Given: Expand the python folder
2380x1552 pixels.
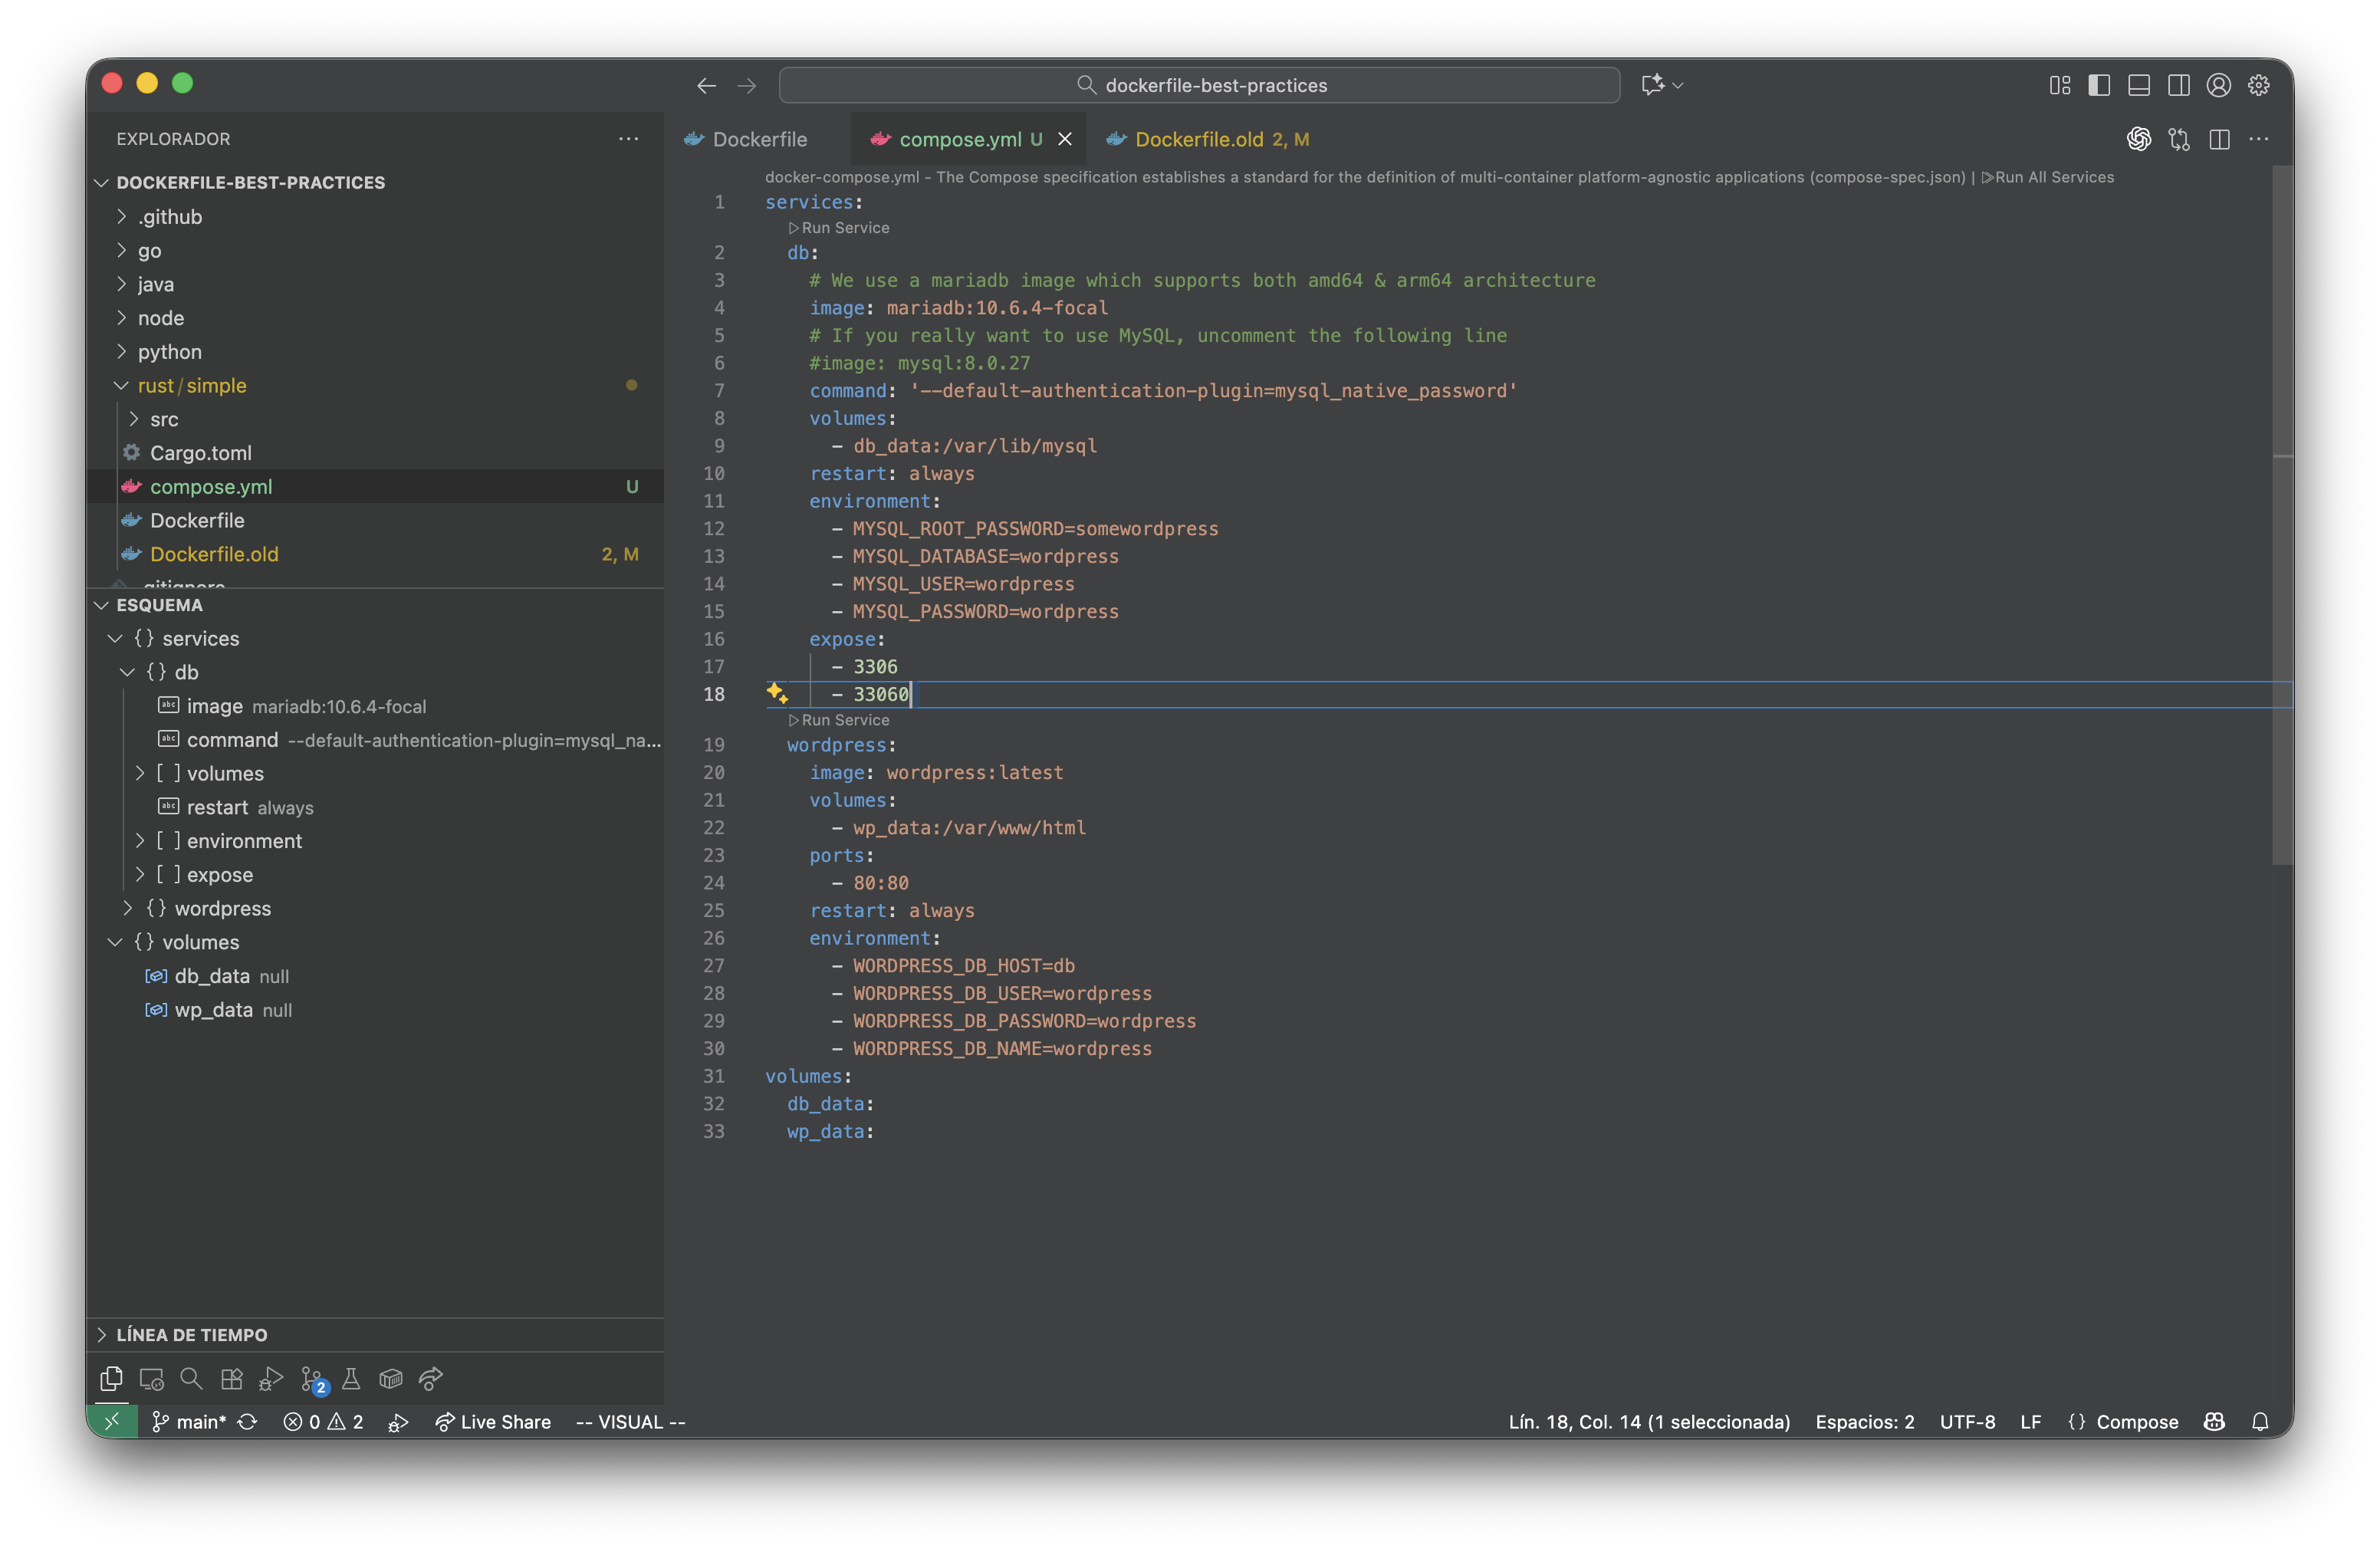Looking at the screenshot, I should coord(169,352).
